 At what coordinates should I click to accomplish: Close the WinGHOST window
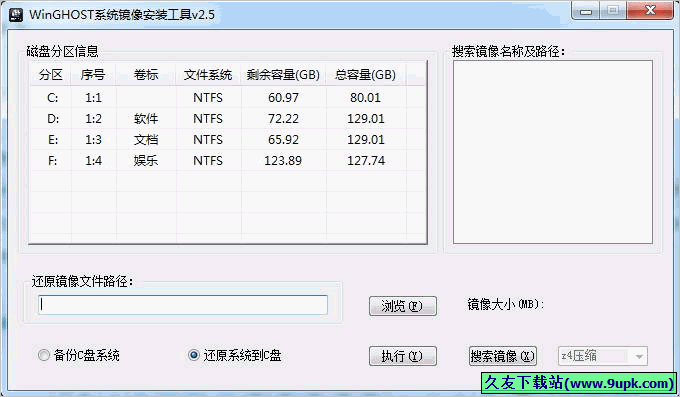(650, 11)
